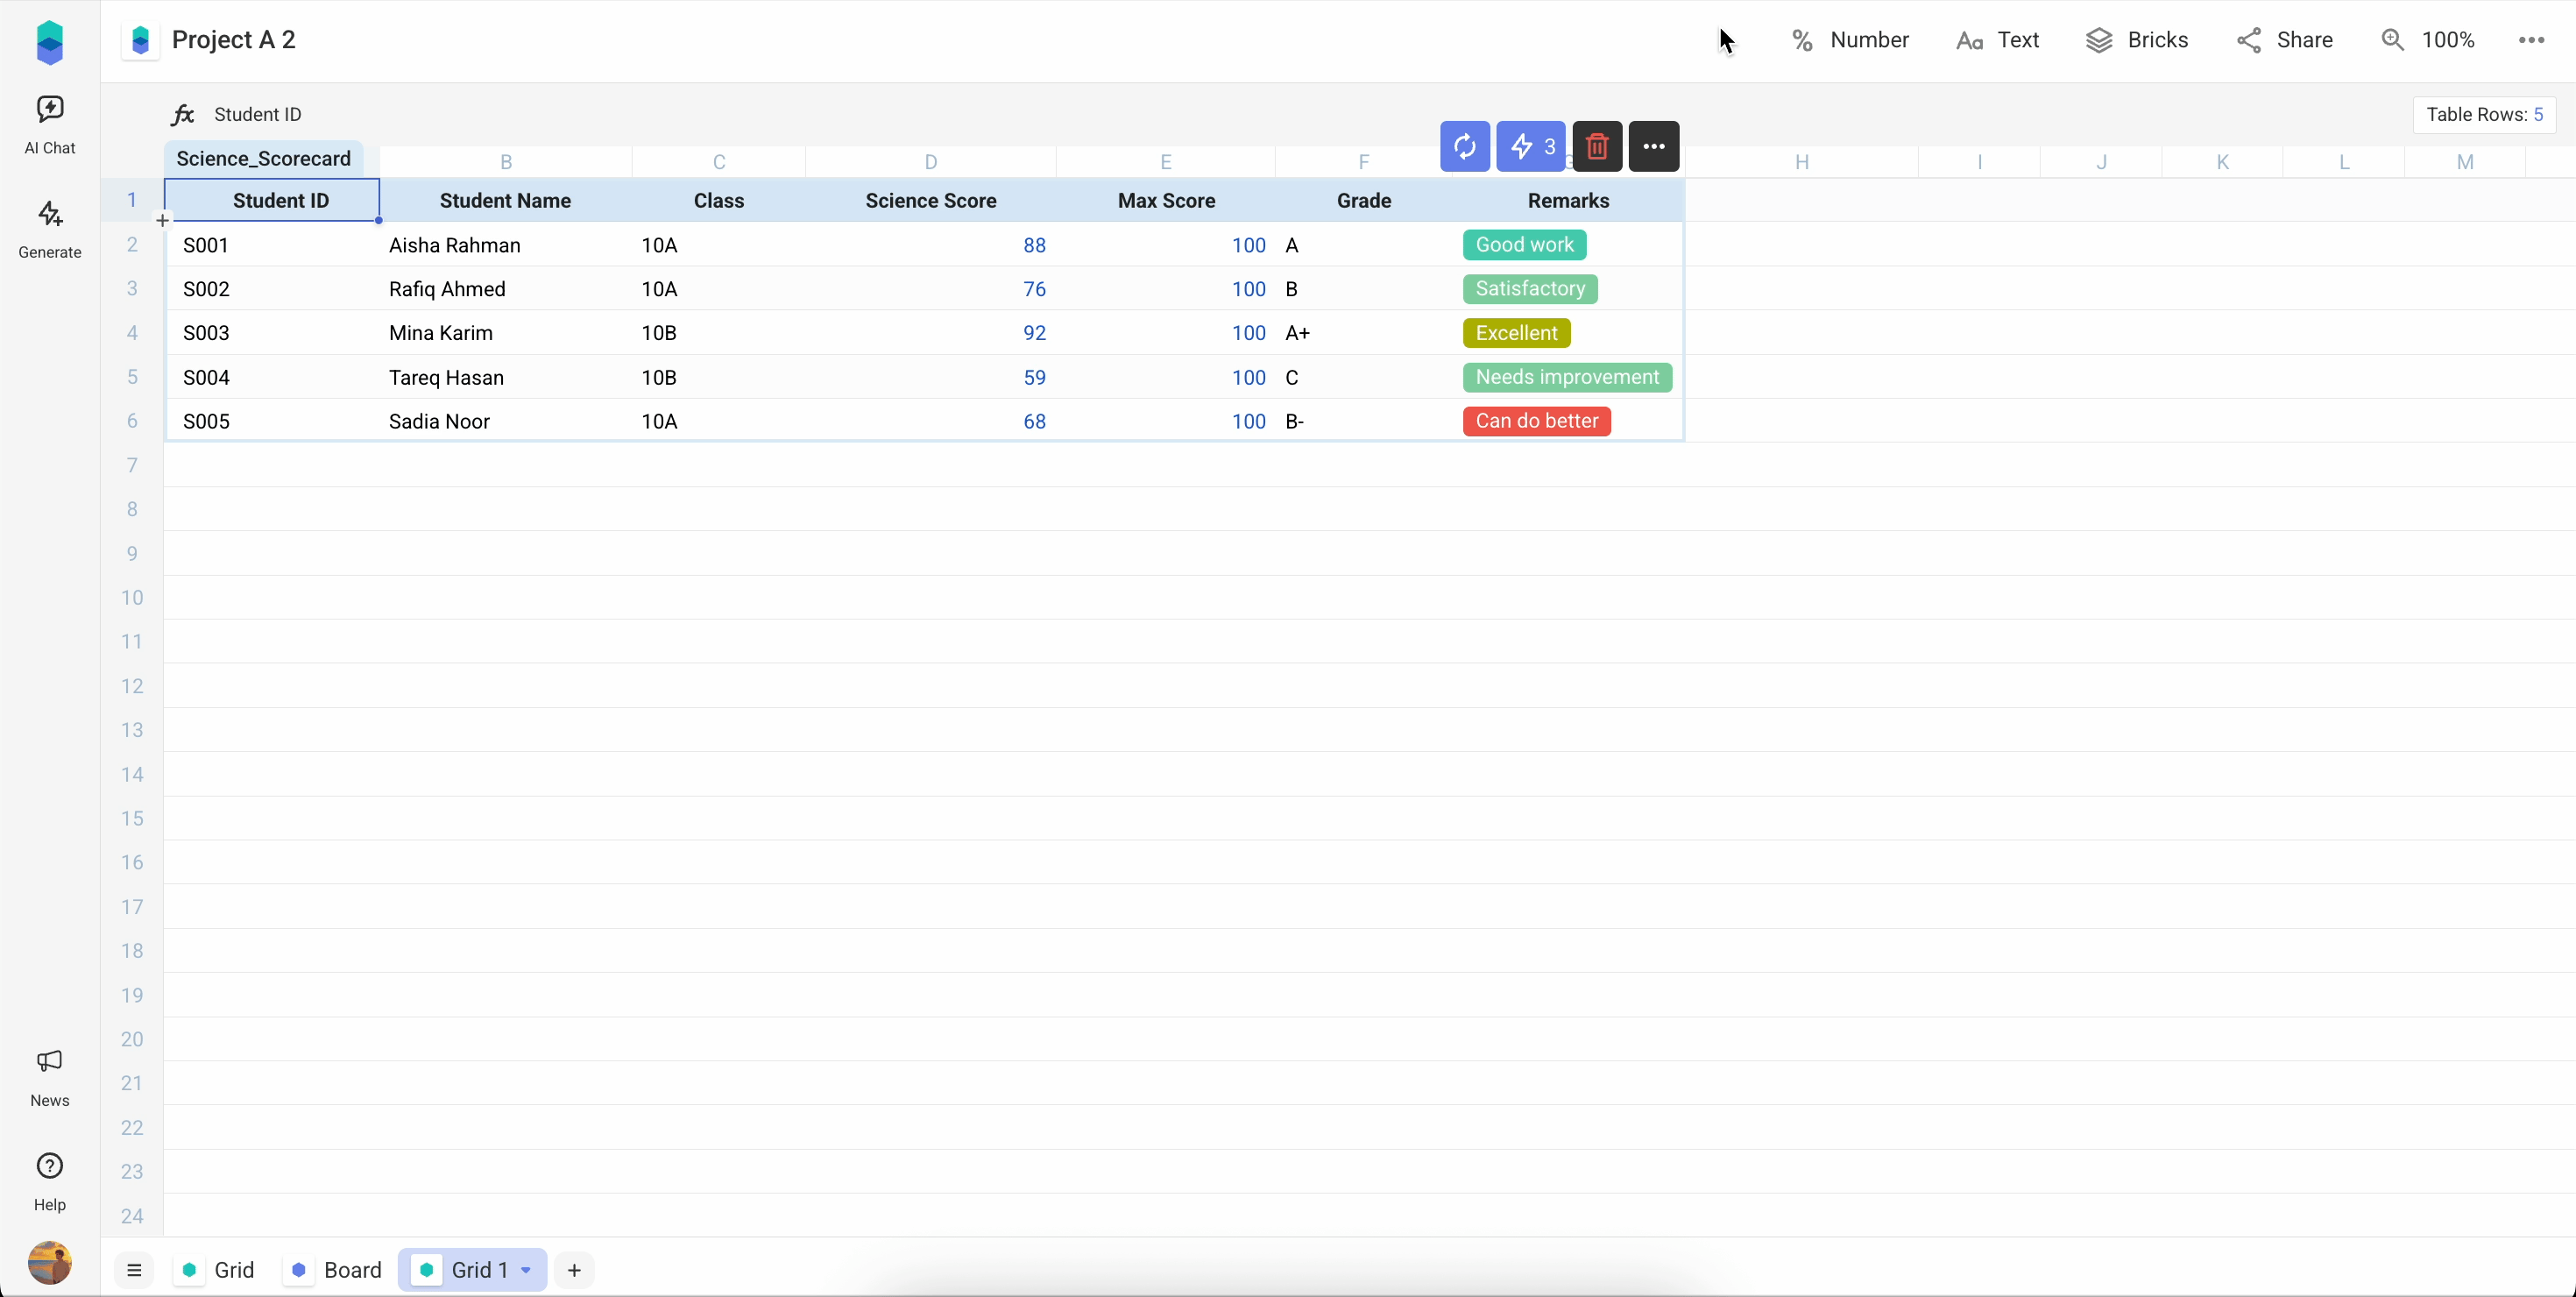The height and width of the screenshot is (1297, 2576).
Task: Open the black table more-options button
Action: (1653, 147)
